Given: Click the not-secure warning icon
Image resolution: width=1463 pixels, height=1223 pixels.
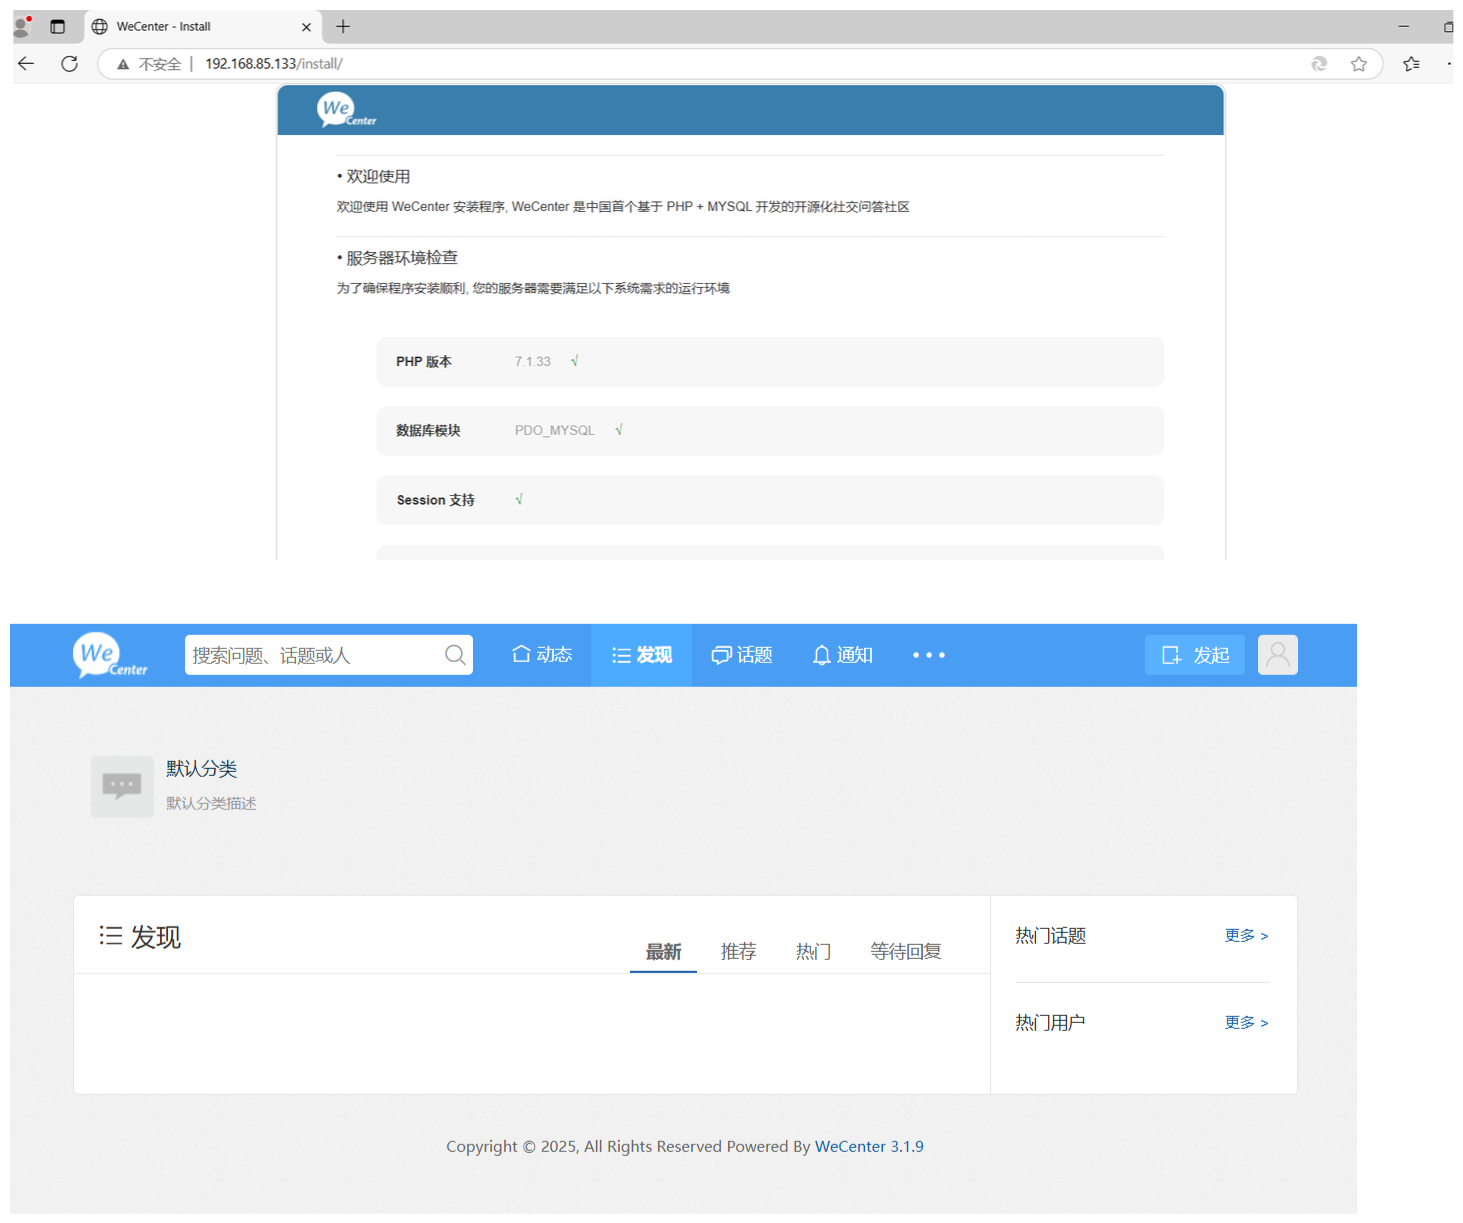Looking at the screenshot, I should click(x=123, y=64).
